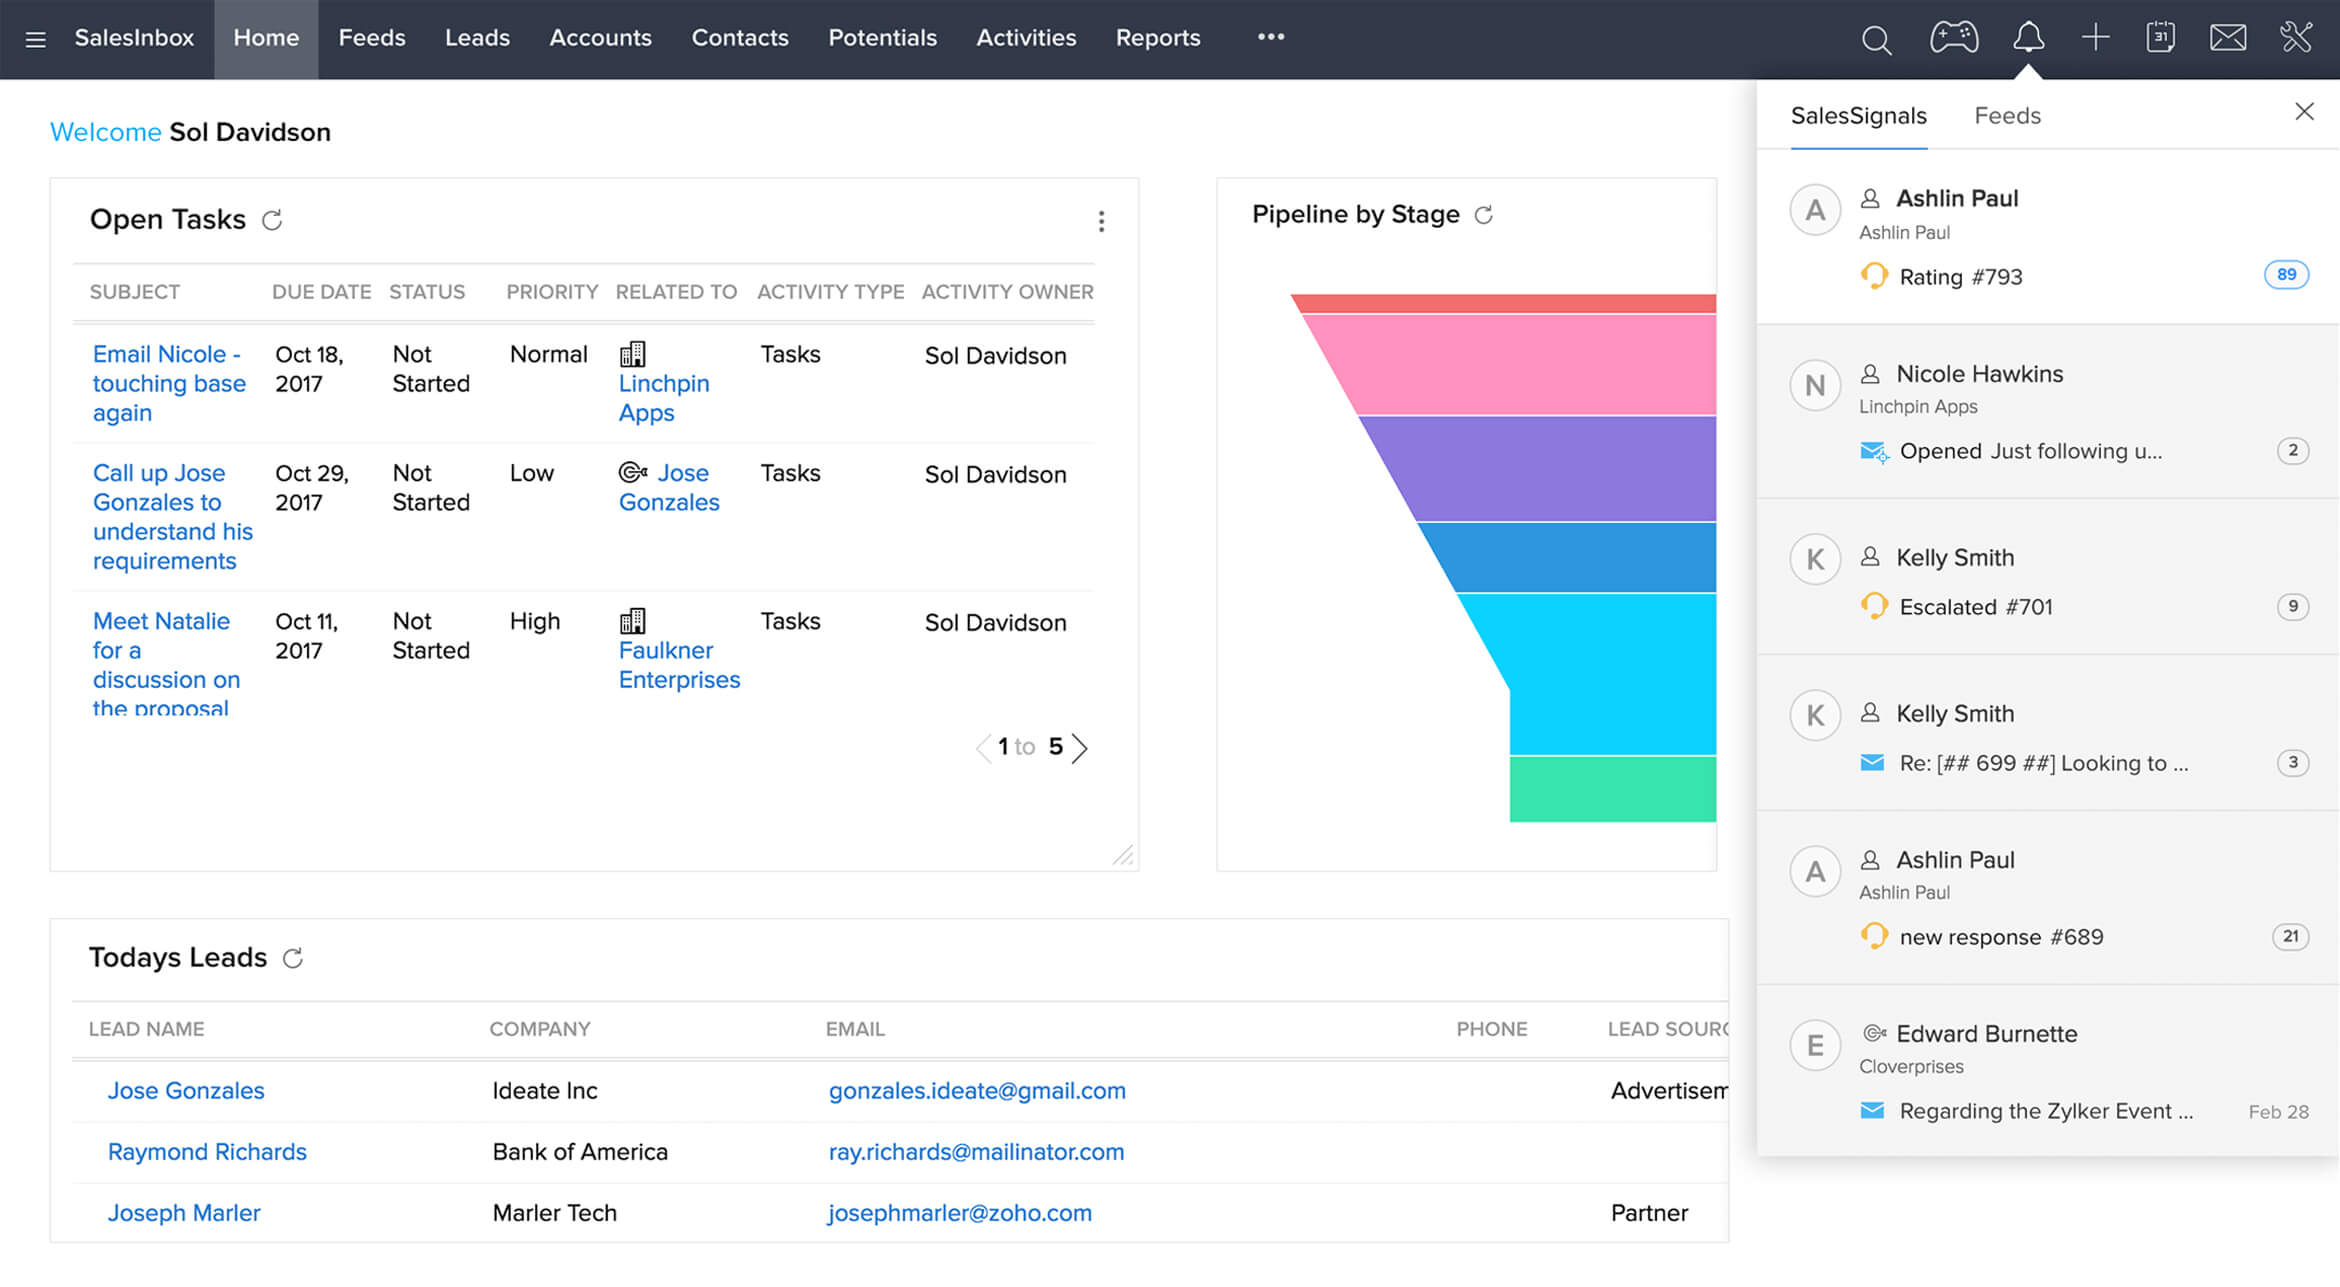The height and width of the screenshot is (1287, 2340).
Task: Click the Pipeline by Stage refresh chevron
Action: [x=1486, y=216]
